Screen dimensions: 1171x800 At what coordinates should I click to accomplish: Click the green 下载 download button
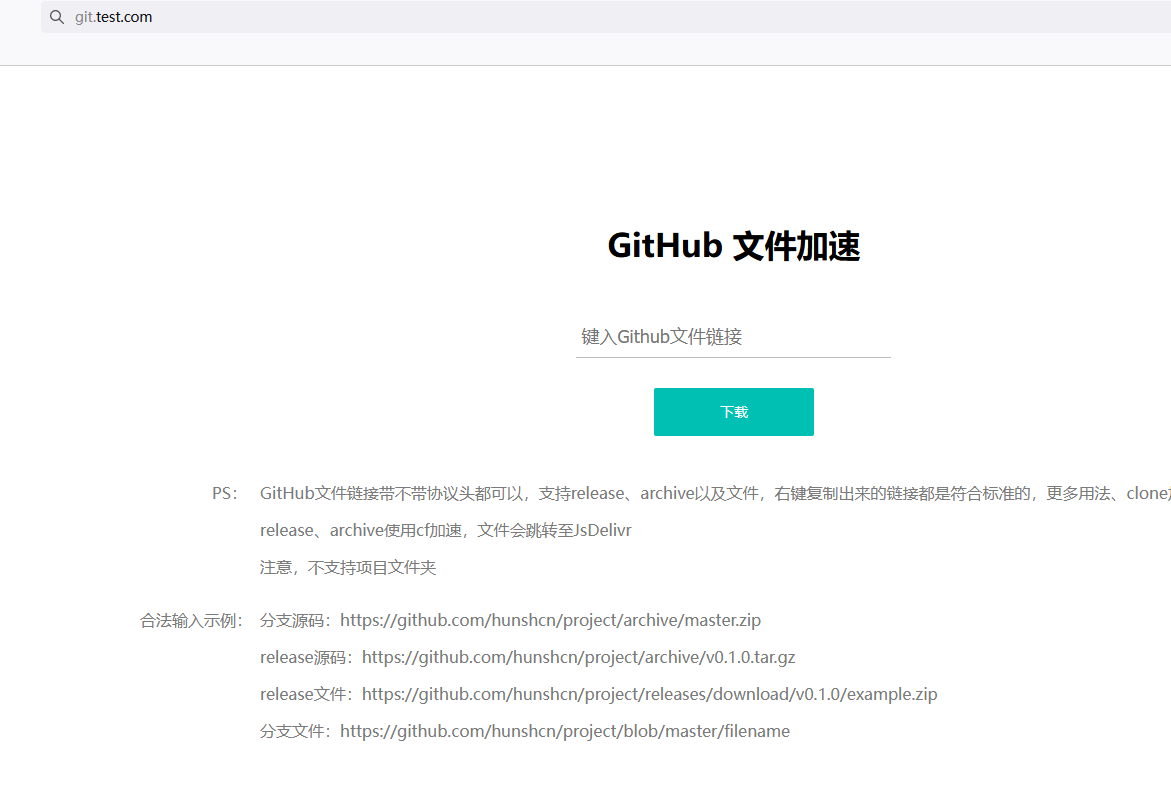[x=733, y=412]
